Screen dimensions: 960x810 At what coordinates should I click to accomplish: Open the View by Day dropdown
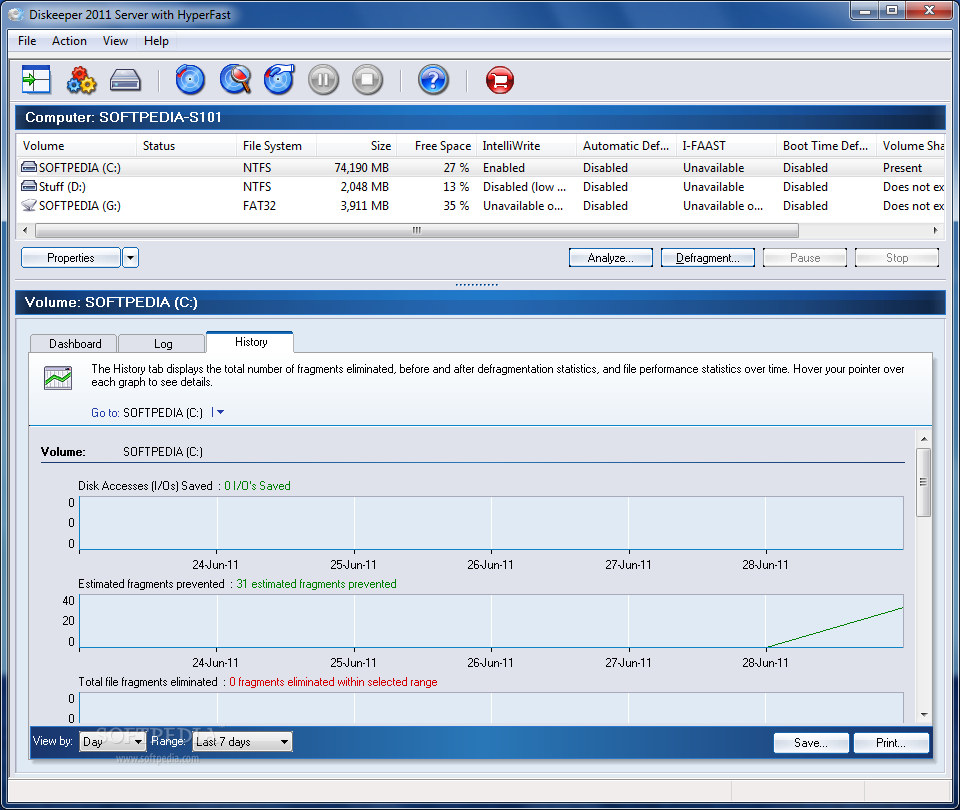tap(112, 741)
